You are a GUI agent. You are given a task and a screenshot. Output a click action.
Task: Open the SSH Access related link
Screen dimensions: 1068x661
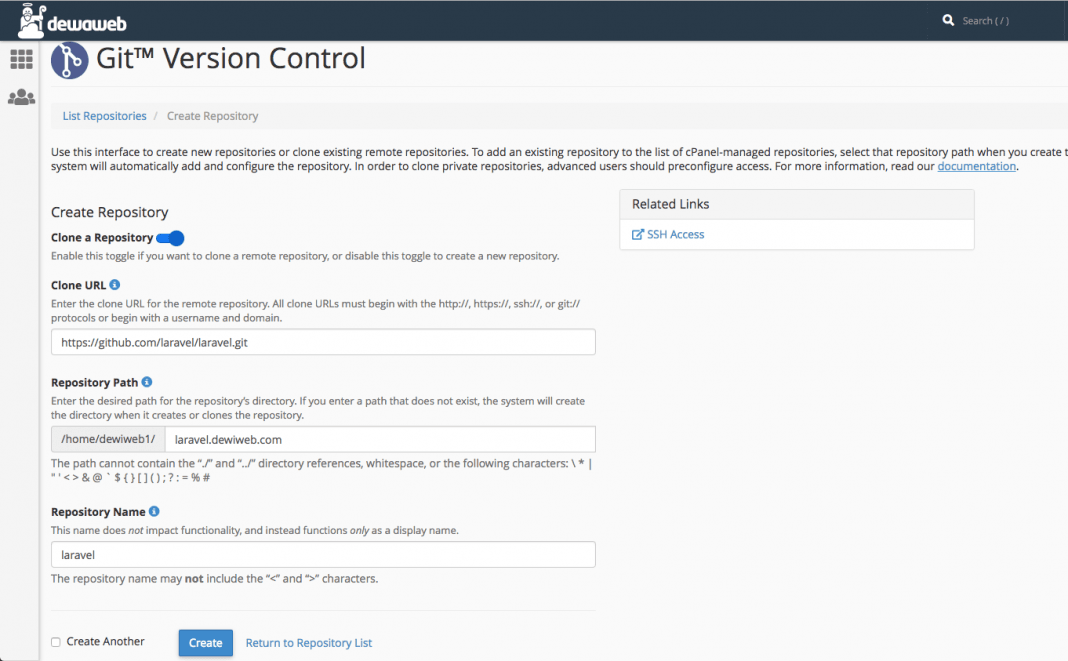click(x=675, y=234)
